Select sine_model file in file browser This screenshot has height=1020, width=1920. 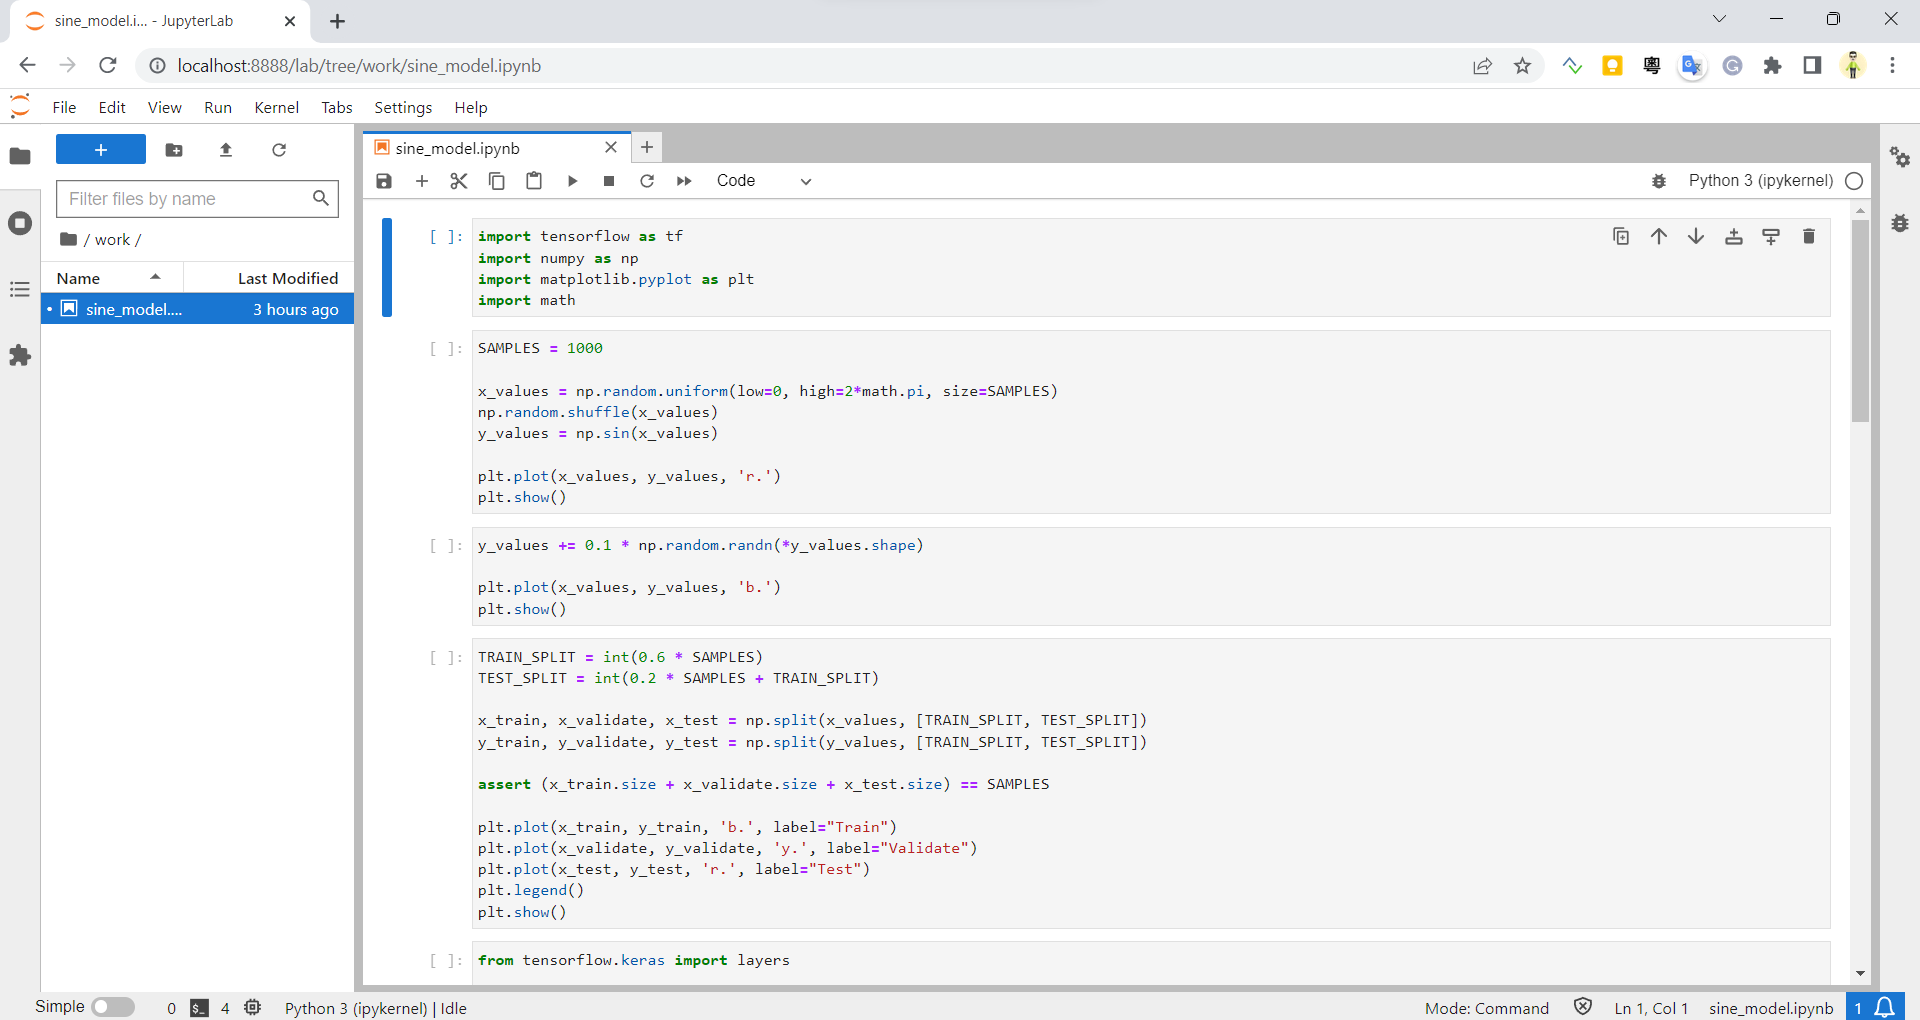tap(198, 309)
